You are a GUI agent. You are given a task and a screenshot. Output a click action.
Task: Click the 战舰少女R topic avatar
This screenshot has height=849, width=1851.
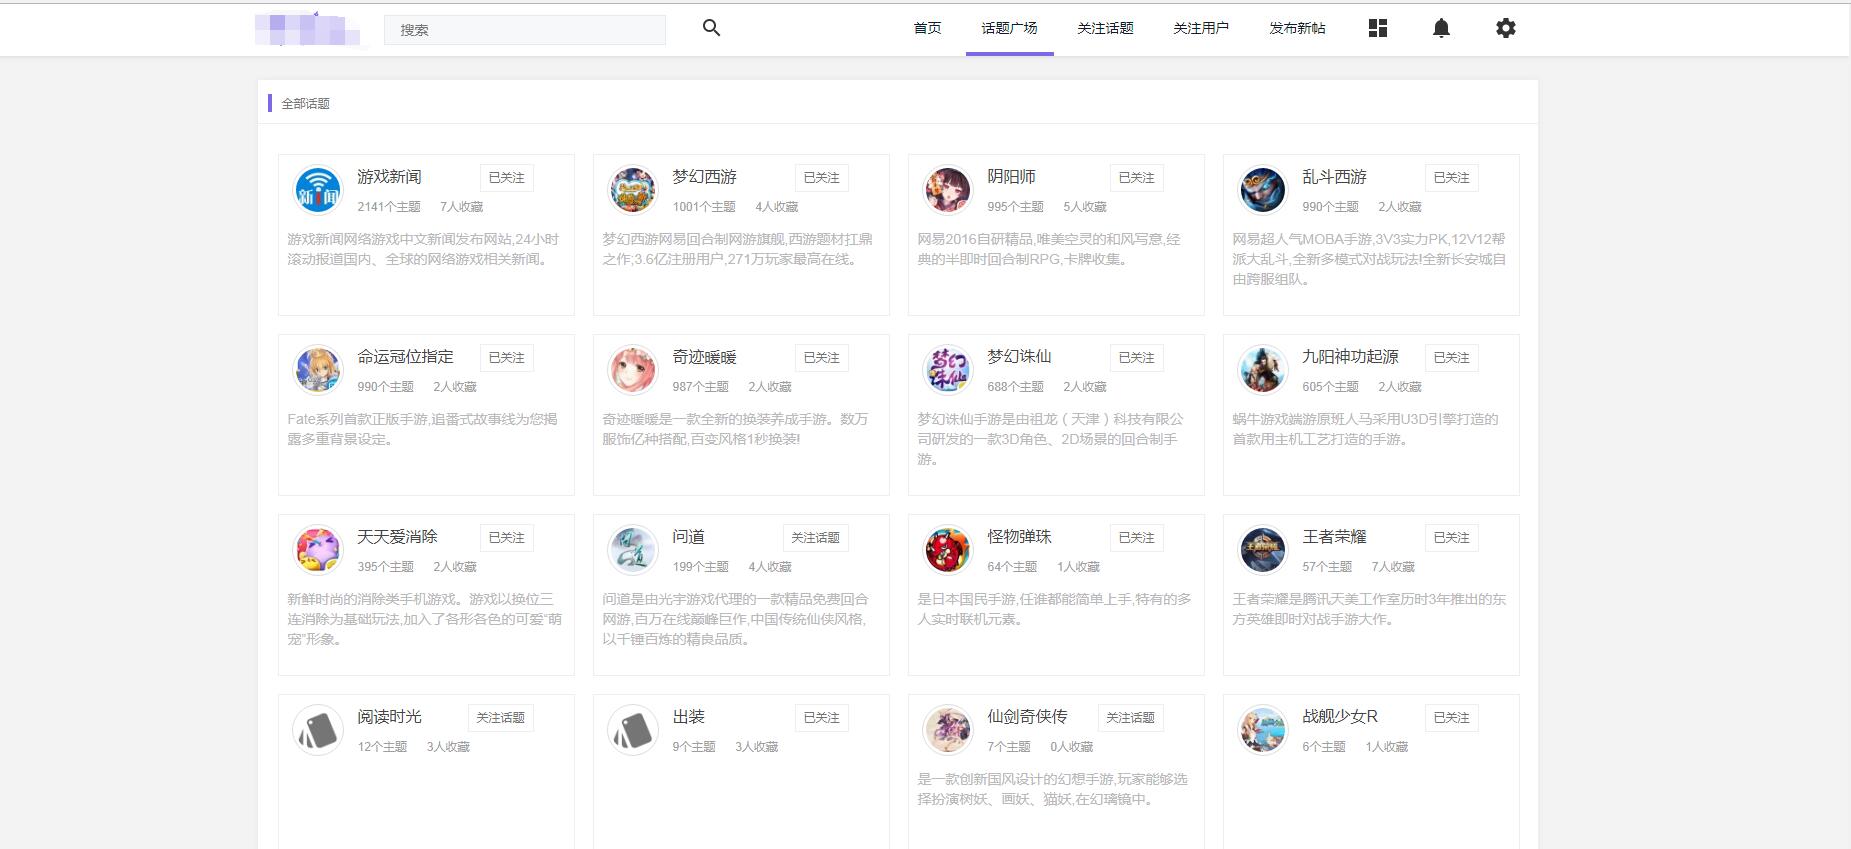1263,730
